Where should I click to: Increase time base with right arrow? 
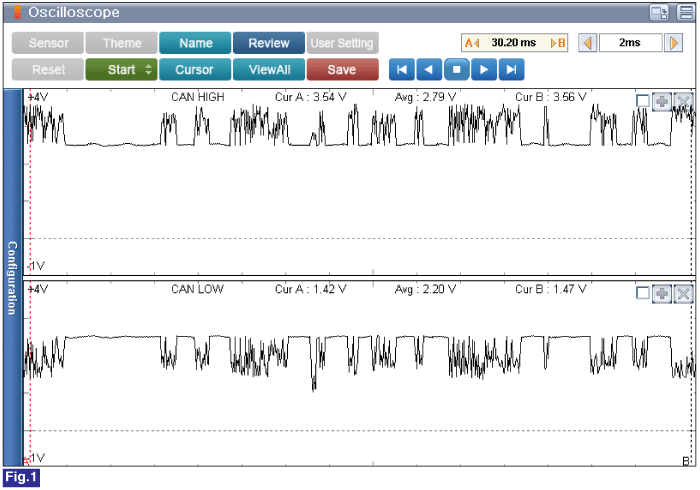coord(674,43)
